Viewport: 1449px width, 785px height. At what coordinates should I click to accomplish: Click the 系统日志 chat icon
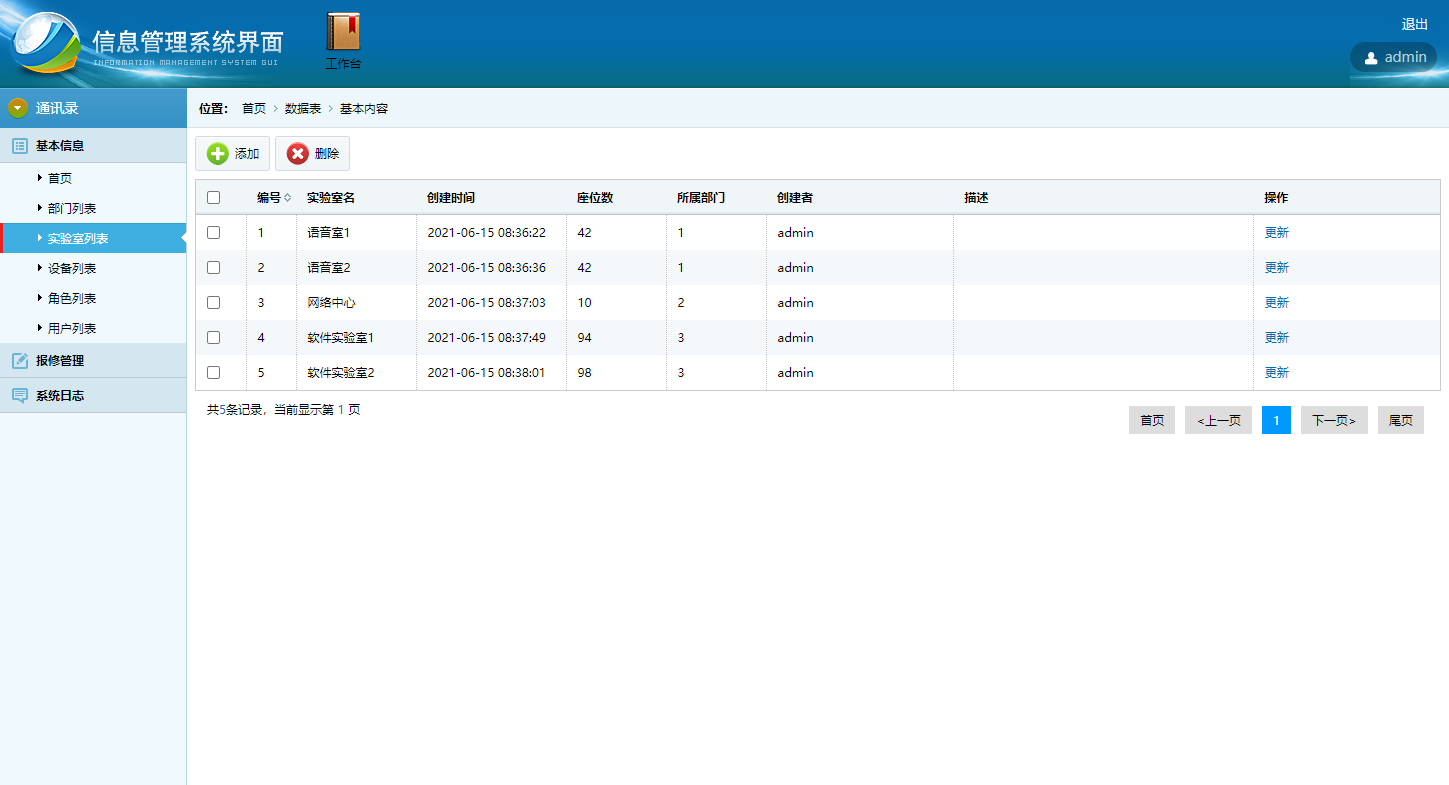click(19, 396)
